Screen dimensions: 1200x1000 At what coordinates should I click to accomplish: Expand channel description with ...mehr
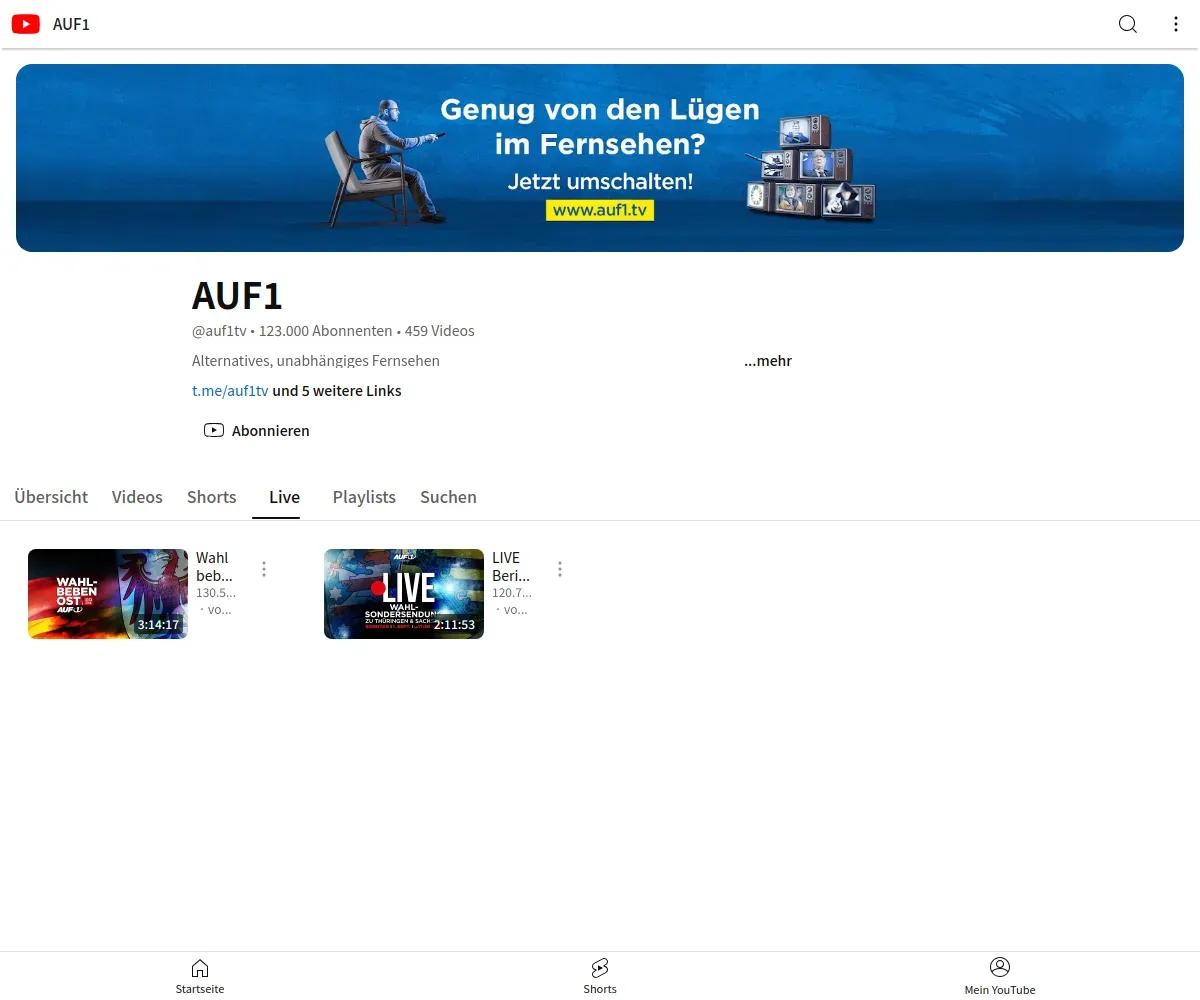coord(768,361)
